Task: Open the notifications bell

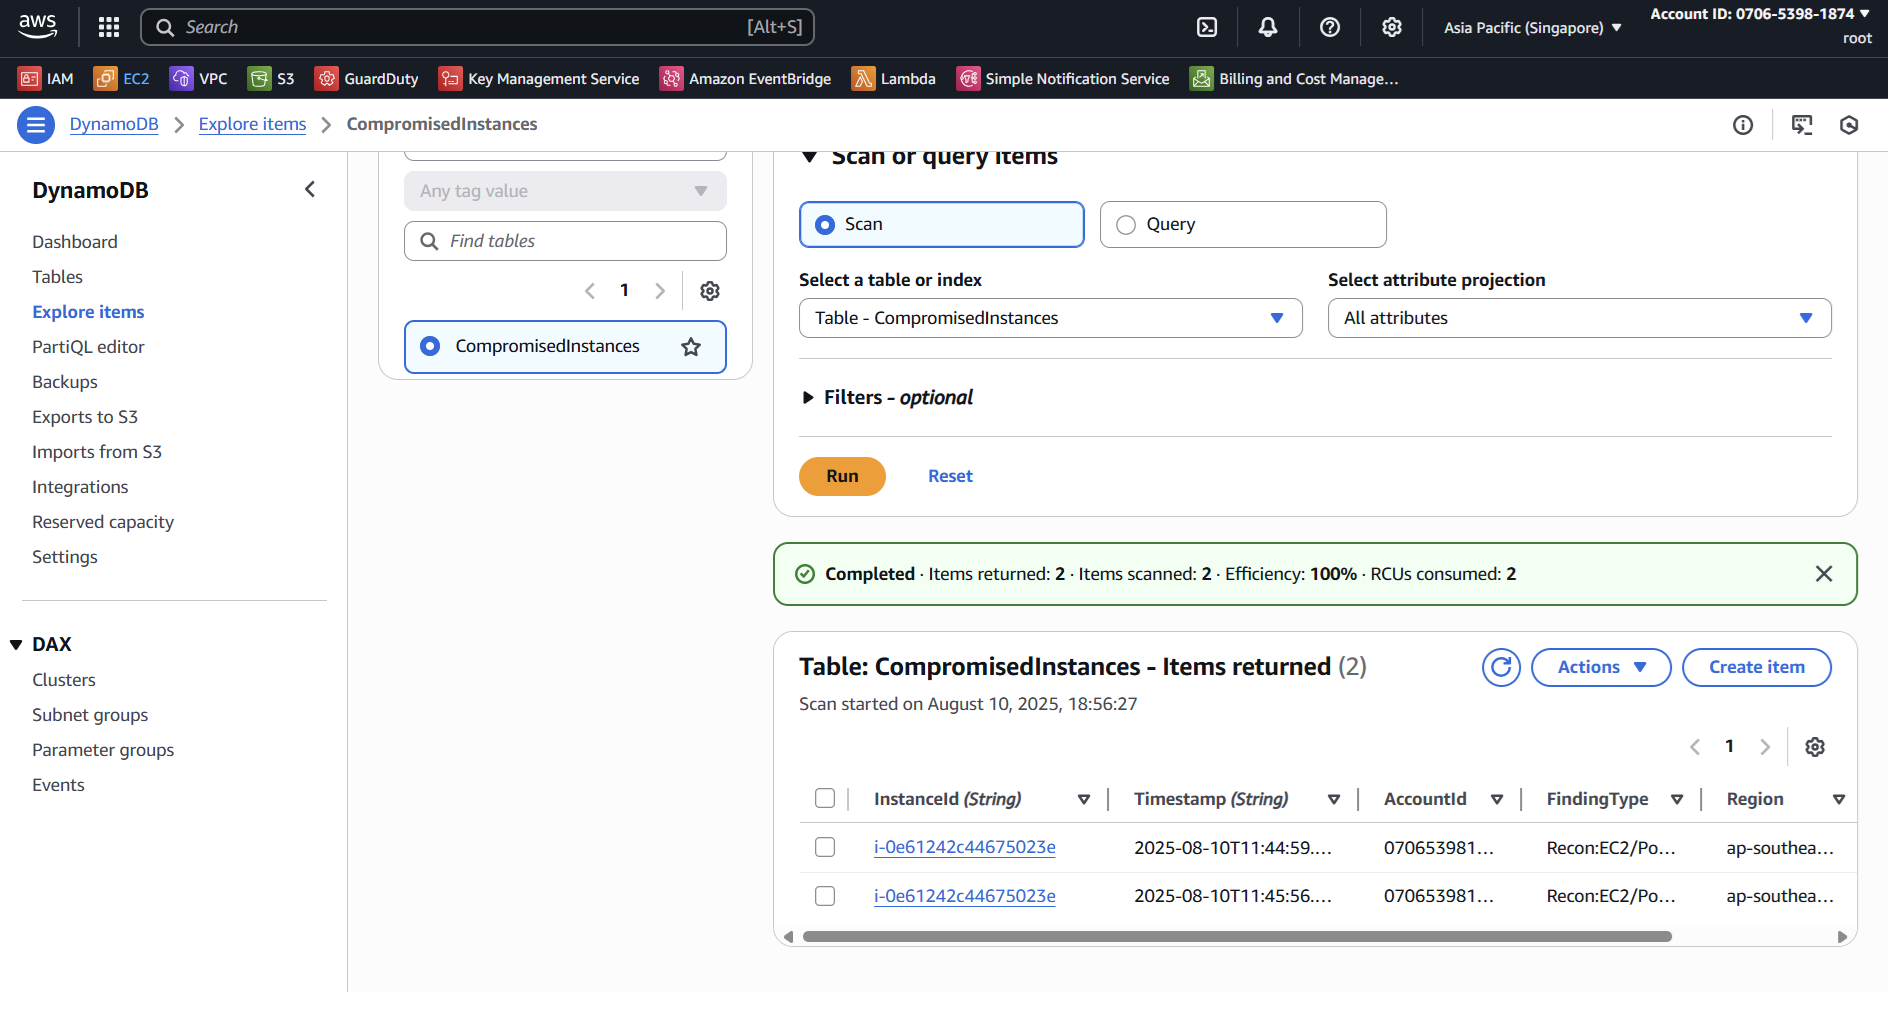Action: click(1268, 27)
